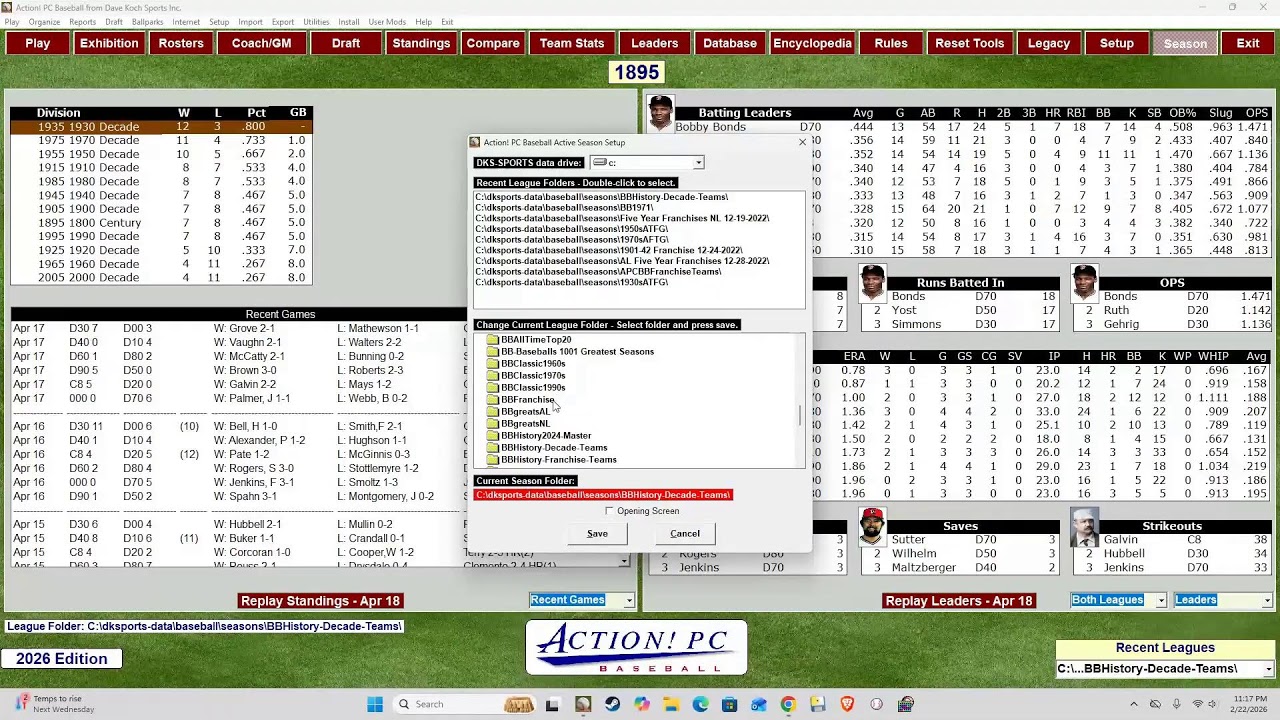Screen dimensions: 1280x720
Task: Click the Windows taskbar Search box
Action: point(462,704)
